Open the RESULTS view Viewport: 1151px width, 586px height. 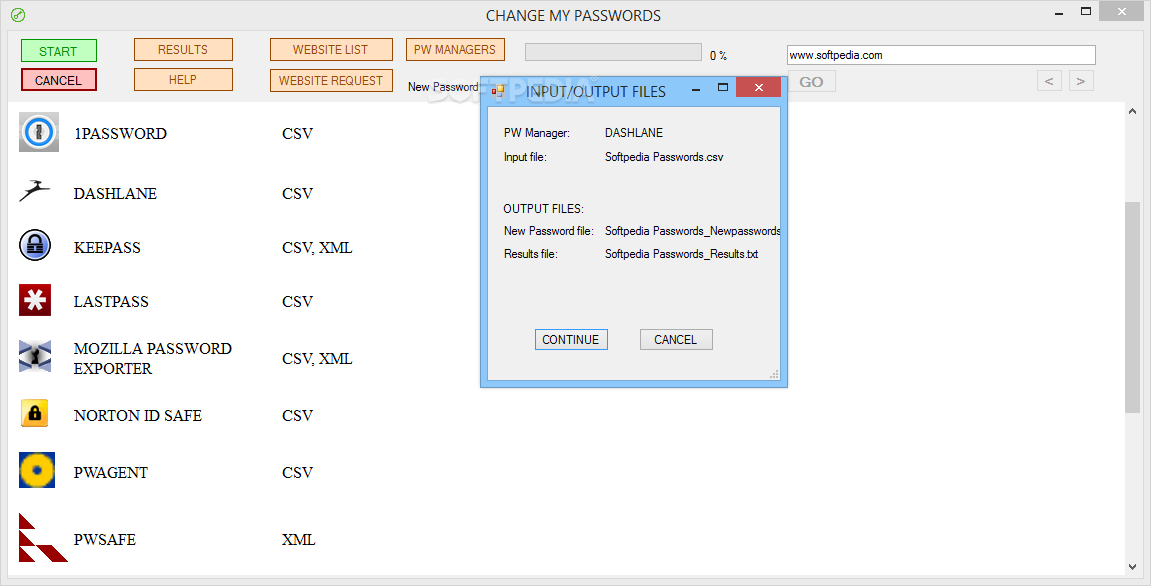[183, 49]
